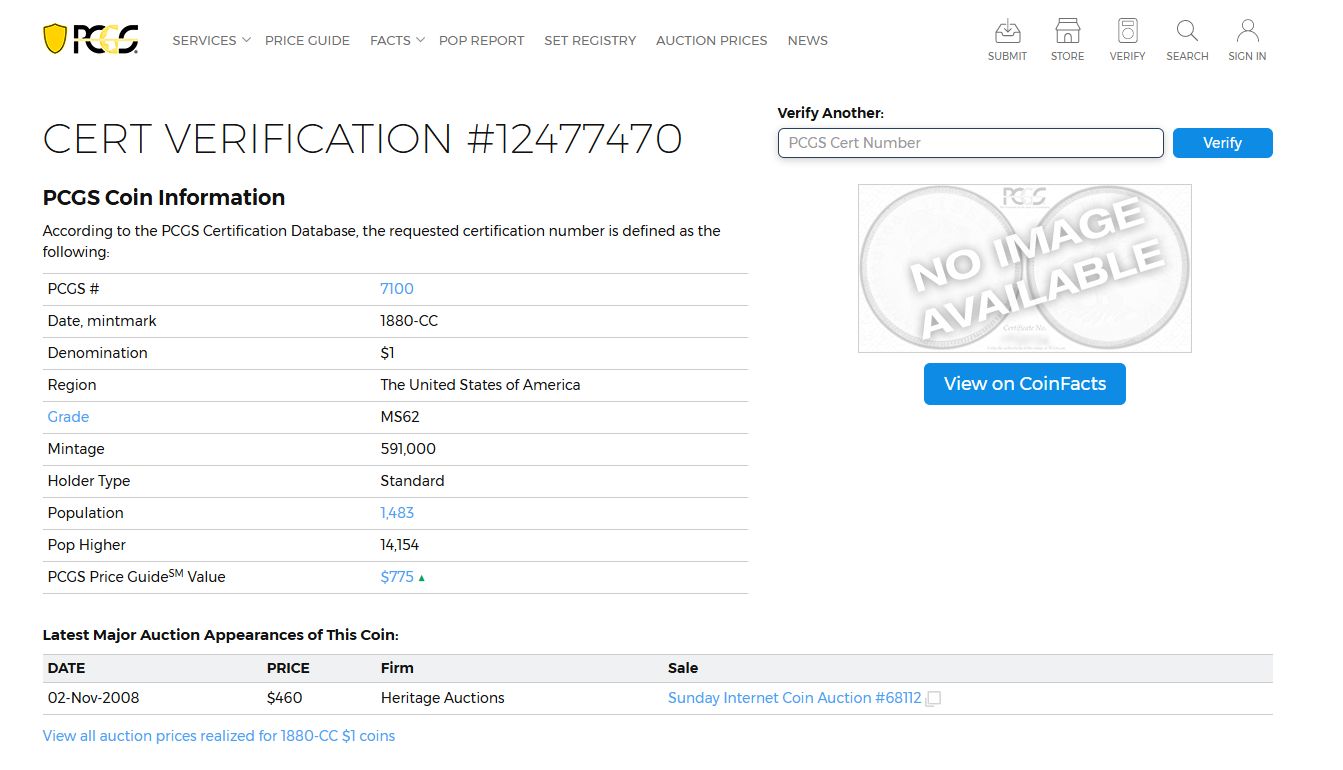Select the $460 auction price
This screenshot has width=1343, height=770.
click(285, 698)
